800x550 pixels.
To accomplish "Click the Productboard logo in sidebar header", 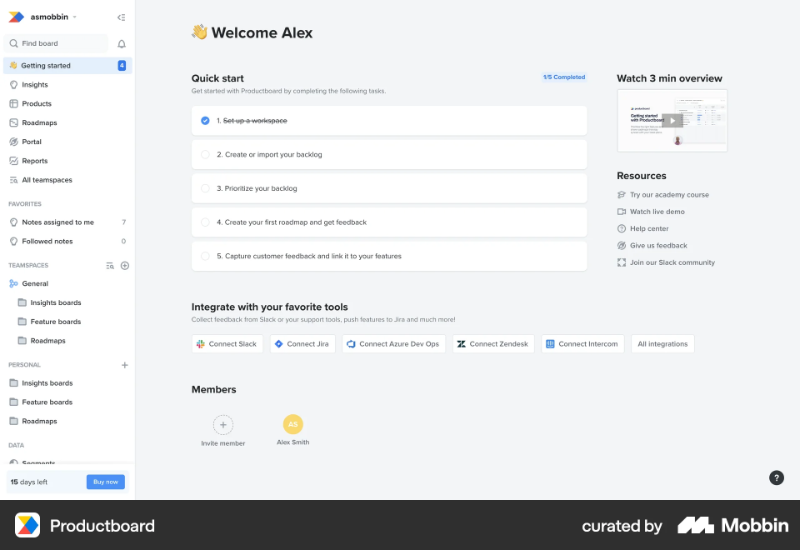I will tap(16, 17).
